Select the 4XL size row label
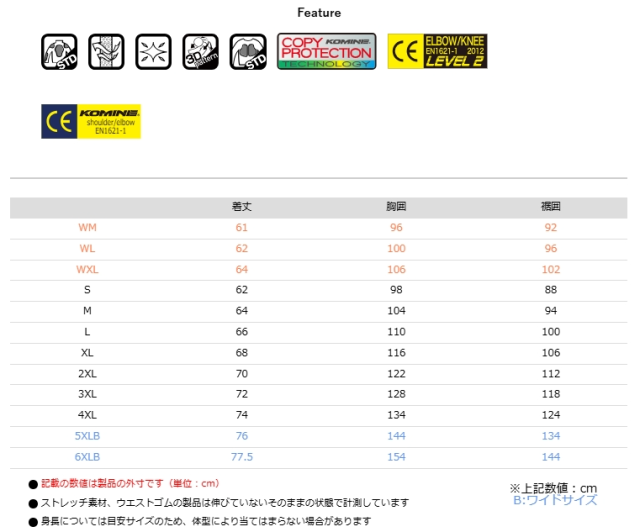The width and height of the screenshot is (640, 532). (87, 415)
